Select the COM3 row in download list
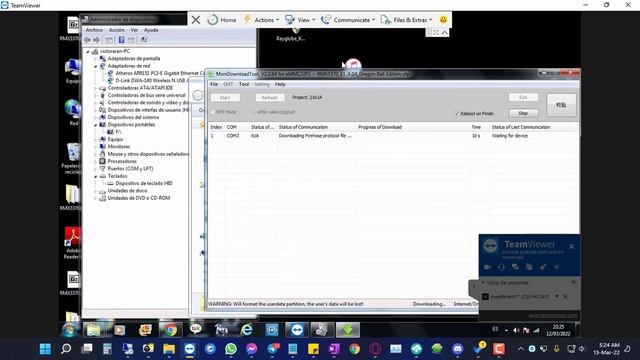The width and height of the screenshot is (640, 360). (393, 136)
